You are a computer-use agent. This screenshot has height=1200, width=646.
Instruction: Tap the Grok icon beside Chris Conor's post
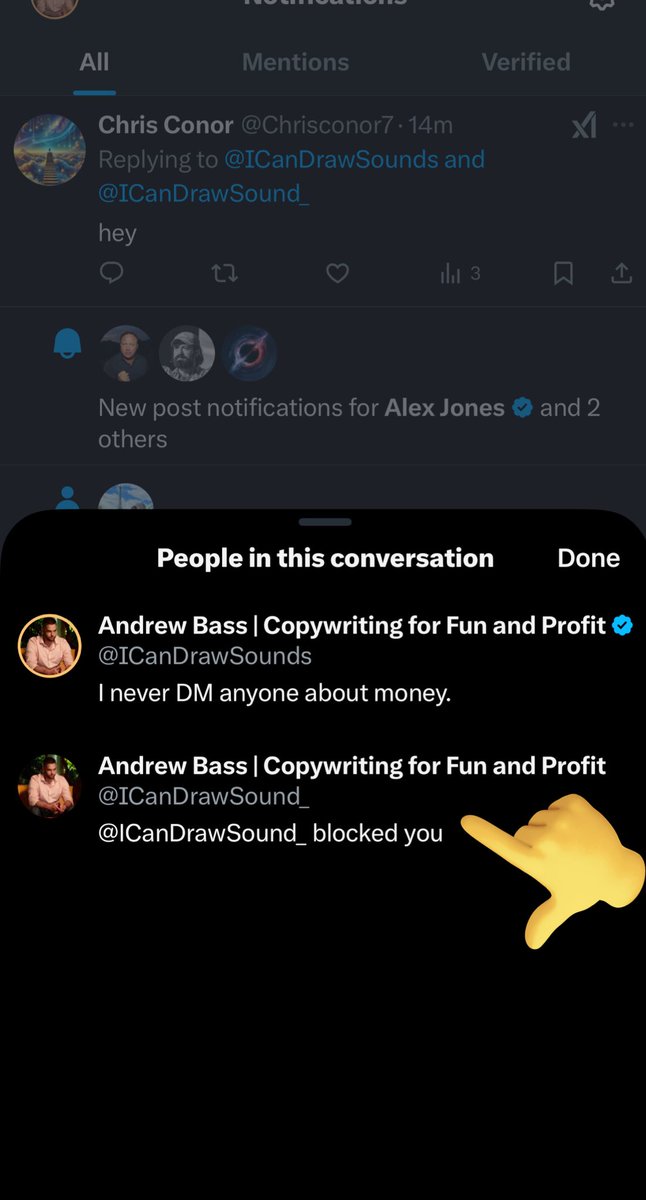tap(584, 126)
